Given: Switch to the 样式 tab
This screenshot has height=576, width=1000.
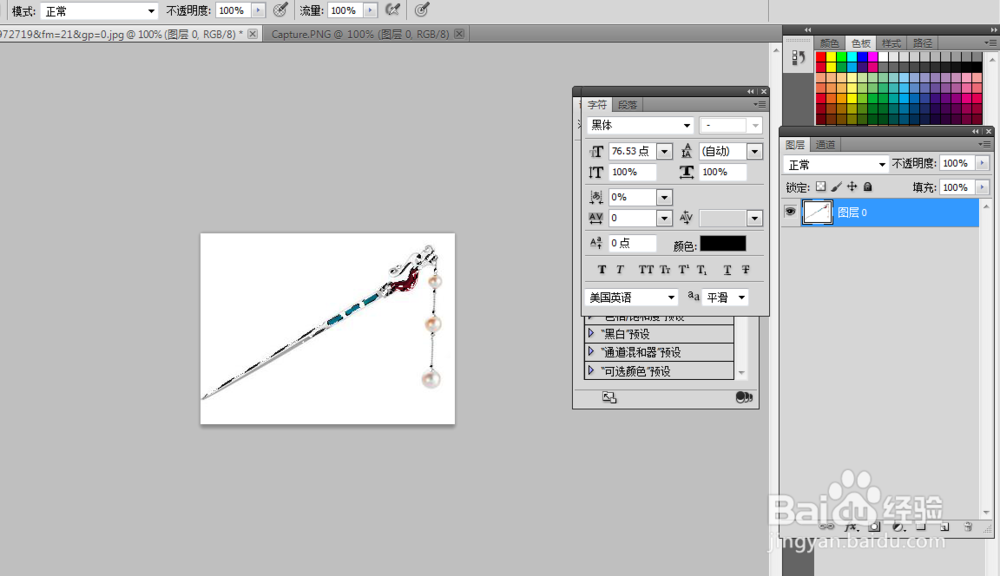Looking at the screenshot, I should click(891, 43).
